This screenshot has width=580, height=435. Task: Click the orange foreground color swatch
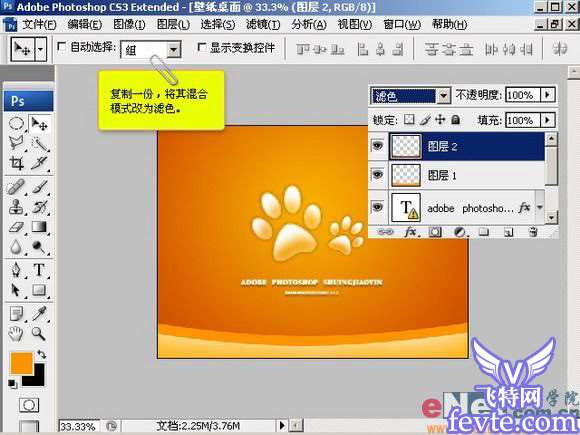click(21, 363)
